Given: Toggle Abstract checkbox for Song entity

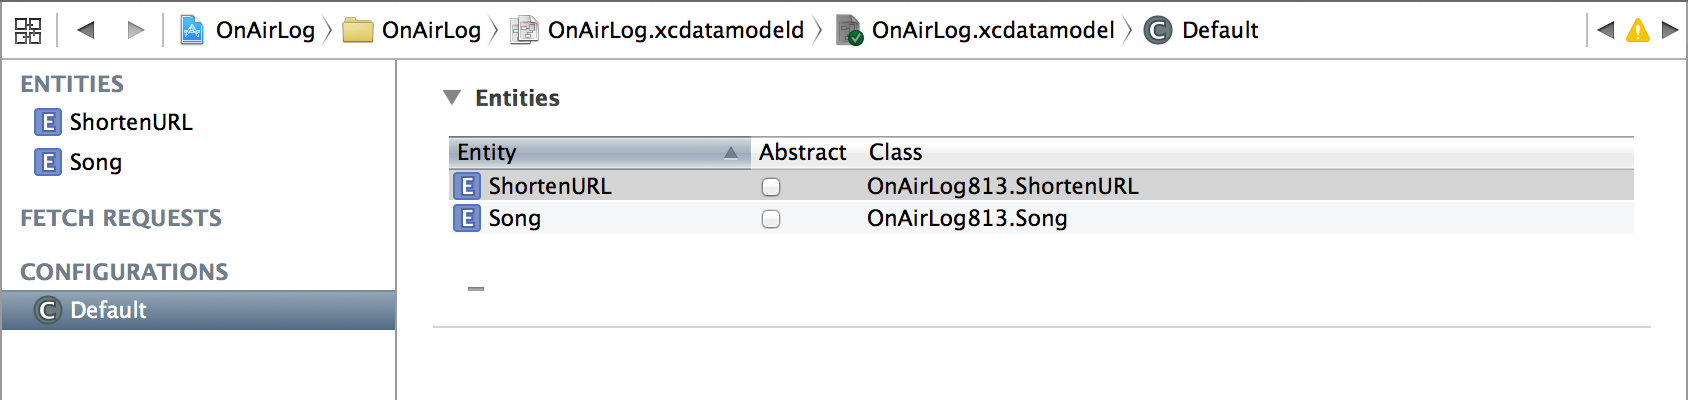Looking at the screenshot, I should [x=771, y=219].
